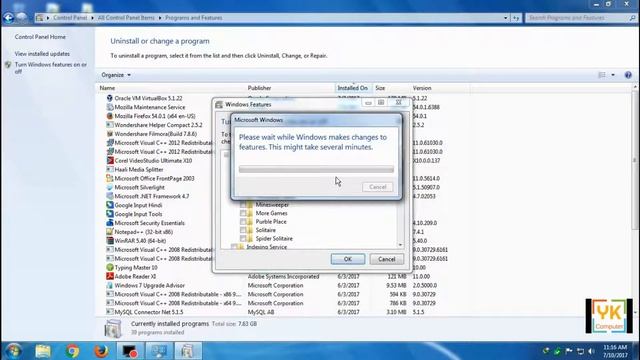The height and width of the screenshot is (360, 640).
Task: Open the Control Panel Home link
Action: (40, 37)
